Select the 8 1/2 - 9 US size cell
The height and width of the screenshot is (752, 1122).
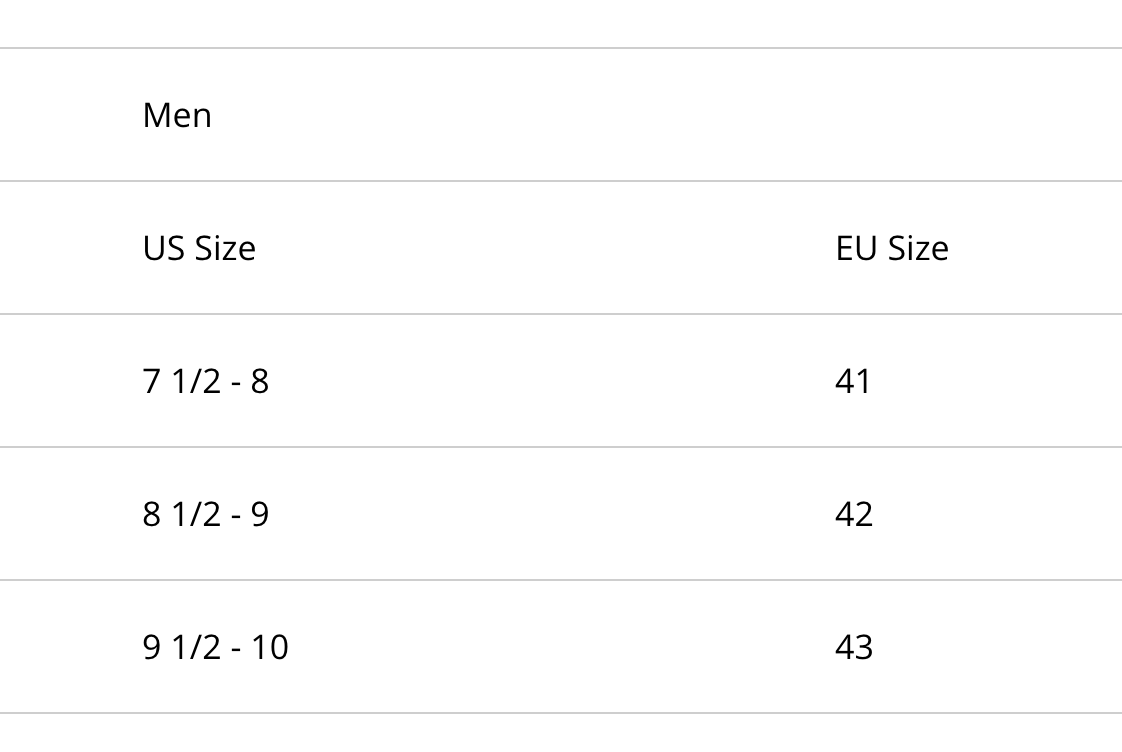[205, 514]
